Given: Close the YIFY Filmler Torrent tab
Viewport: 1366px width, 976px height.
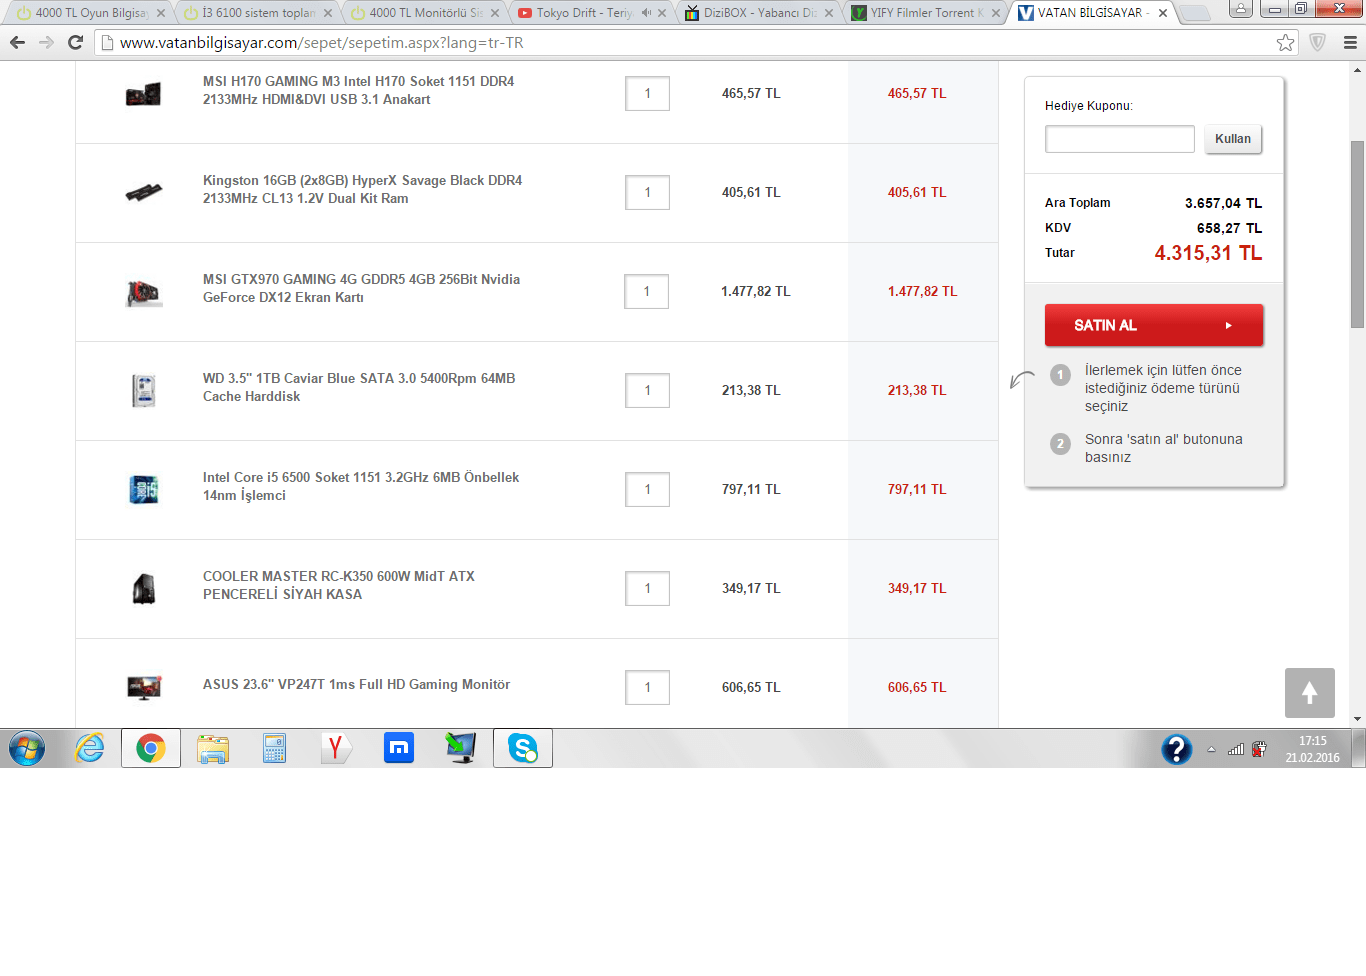Looking at the screenshot, I should (x=996, y=13).
